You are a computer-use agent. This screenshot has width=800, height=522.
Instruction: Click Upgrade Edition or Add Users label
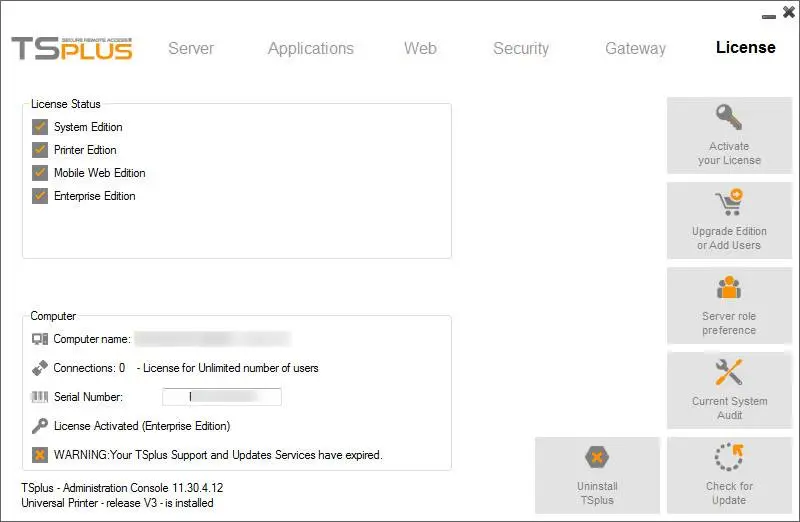coord(729,238)
